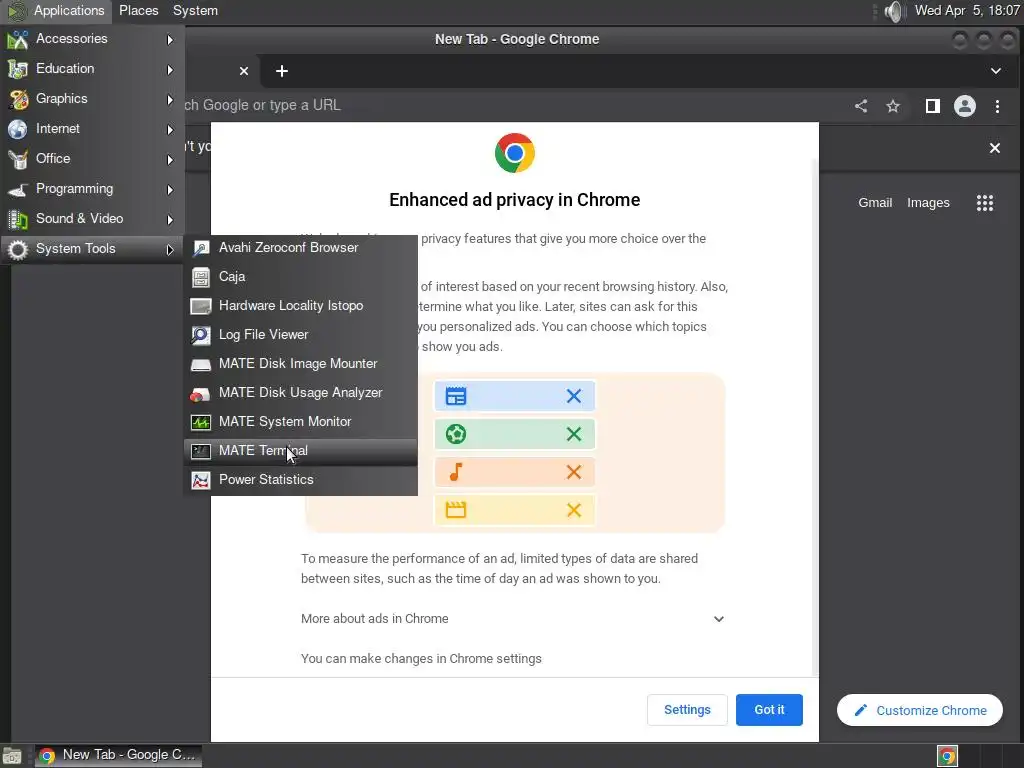Launch Power Statistics
1024x768 pixels.
[x=300, y=479]
